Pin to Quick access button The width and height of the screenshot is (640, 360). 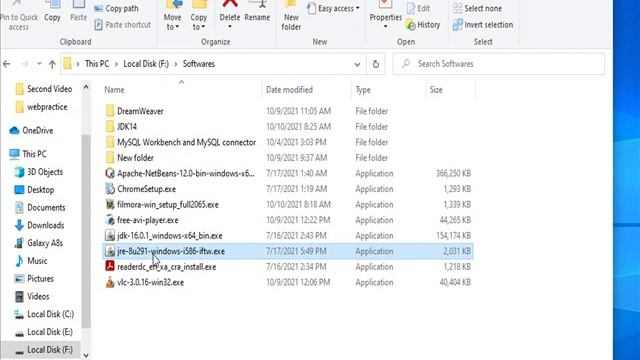[19, 16]
